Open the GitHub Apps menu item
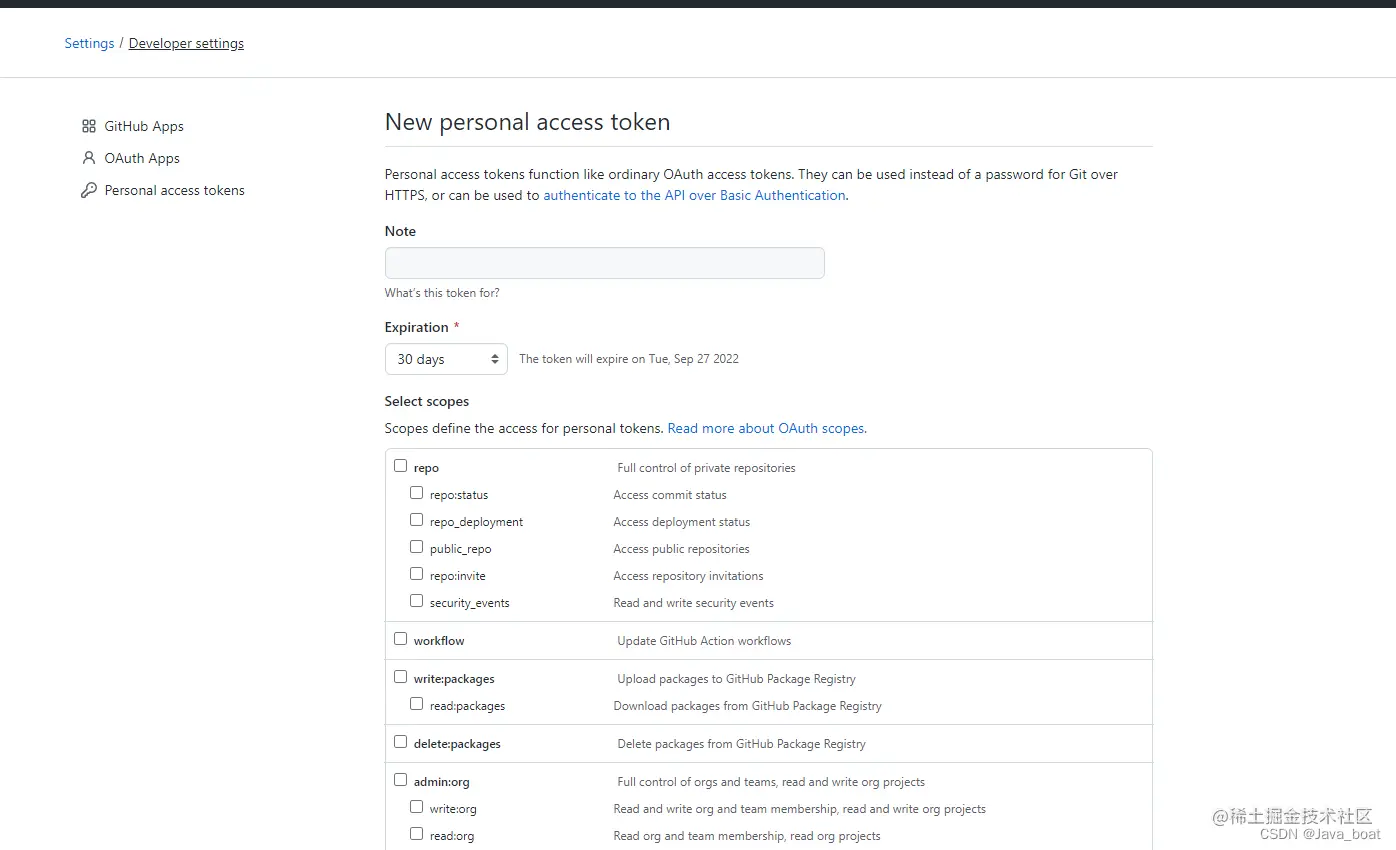The height and width of the screenshot is (850, 1396). (x=144, y=126)
